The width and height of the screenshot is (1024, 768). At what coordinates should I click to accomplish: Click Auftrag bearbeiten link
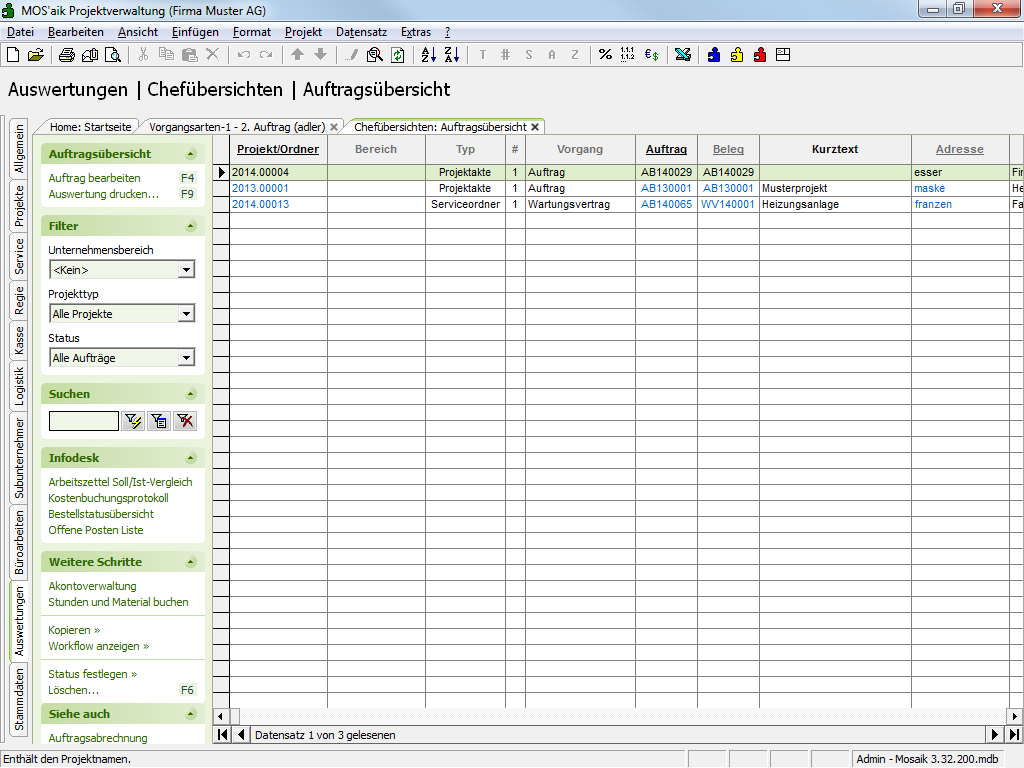(x=94, y=178)
